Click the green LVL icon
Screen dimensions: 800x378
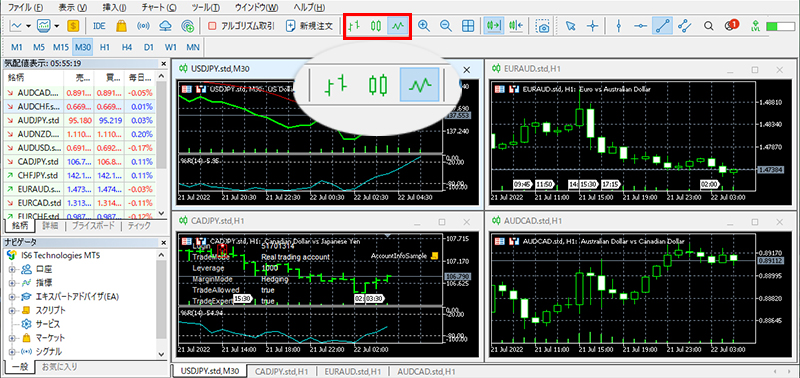click(x=755, y=26)
